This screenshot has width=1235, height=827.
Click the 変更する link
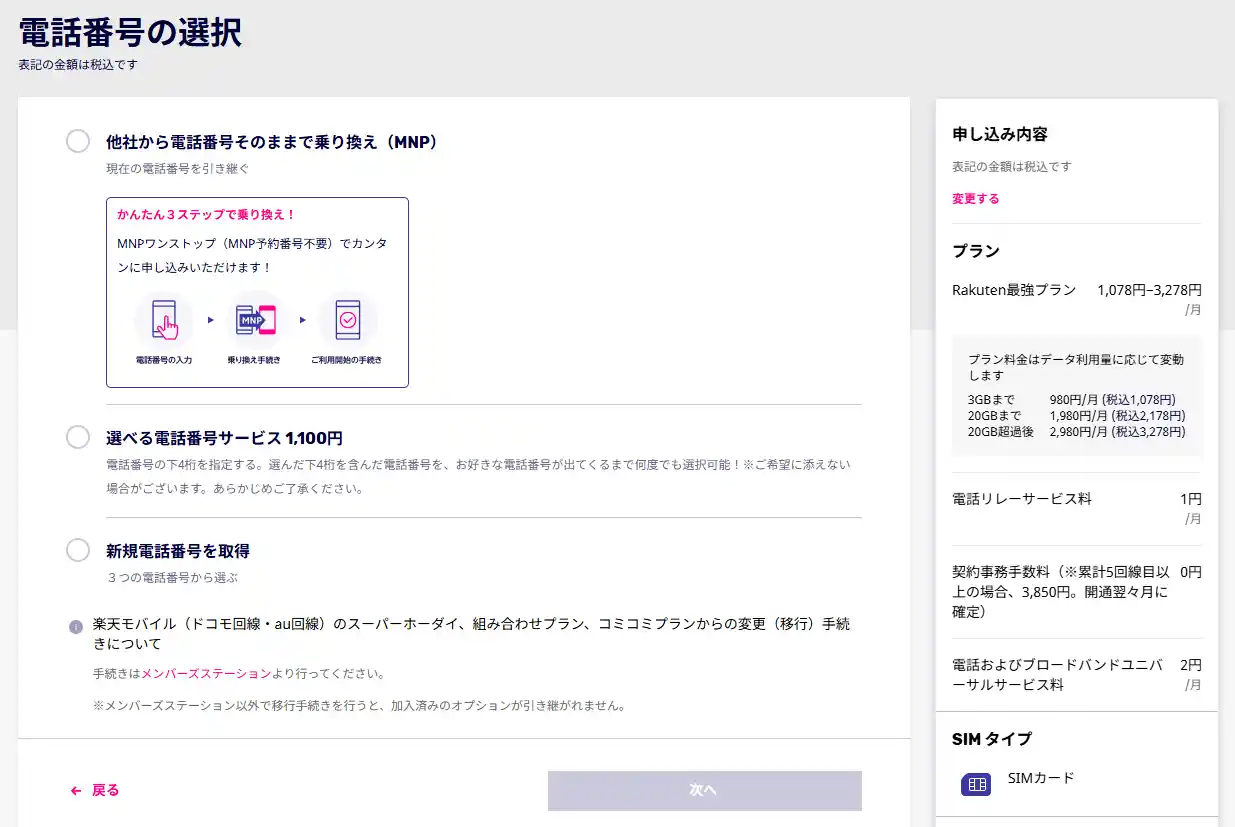coord(975,199)
